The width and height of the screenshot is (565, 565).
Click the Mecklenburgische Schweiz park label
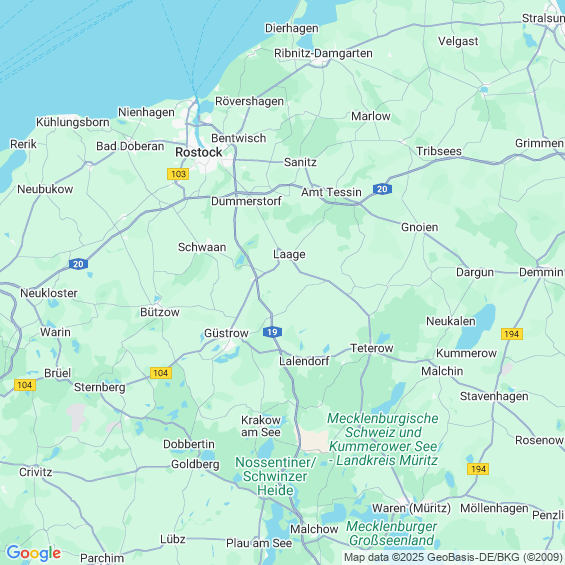(383, 439)
